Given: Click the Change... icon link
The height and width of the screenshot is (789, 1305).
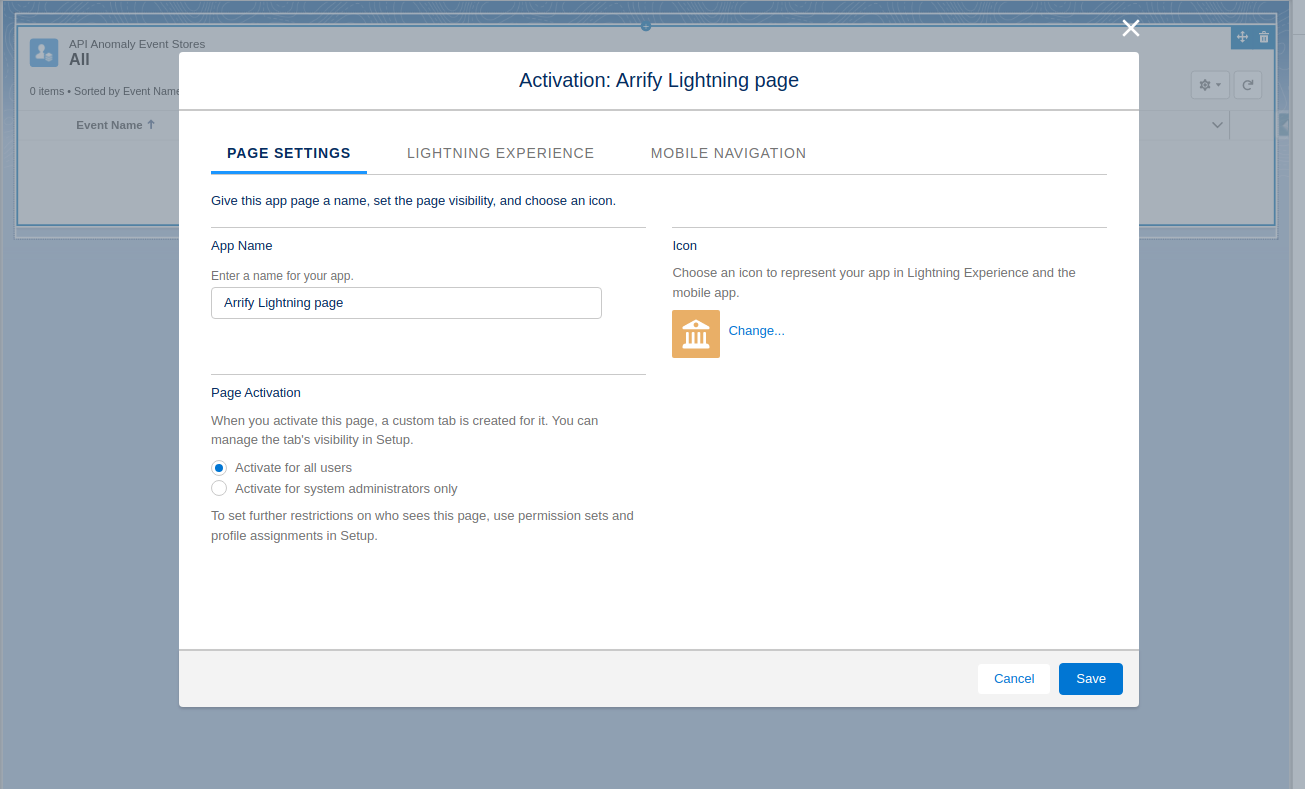Looking at the screenshot, I should pos(756,331).
